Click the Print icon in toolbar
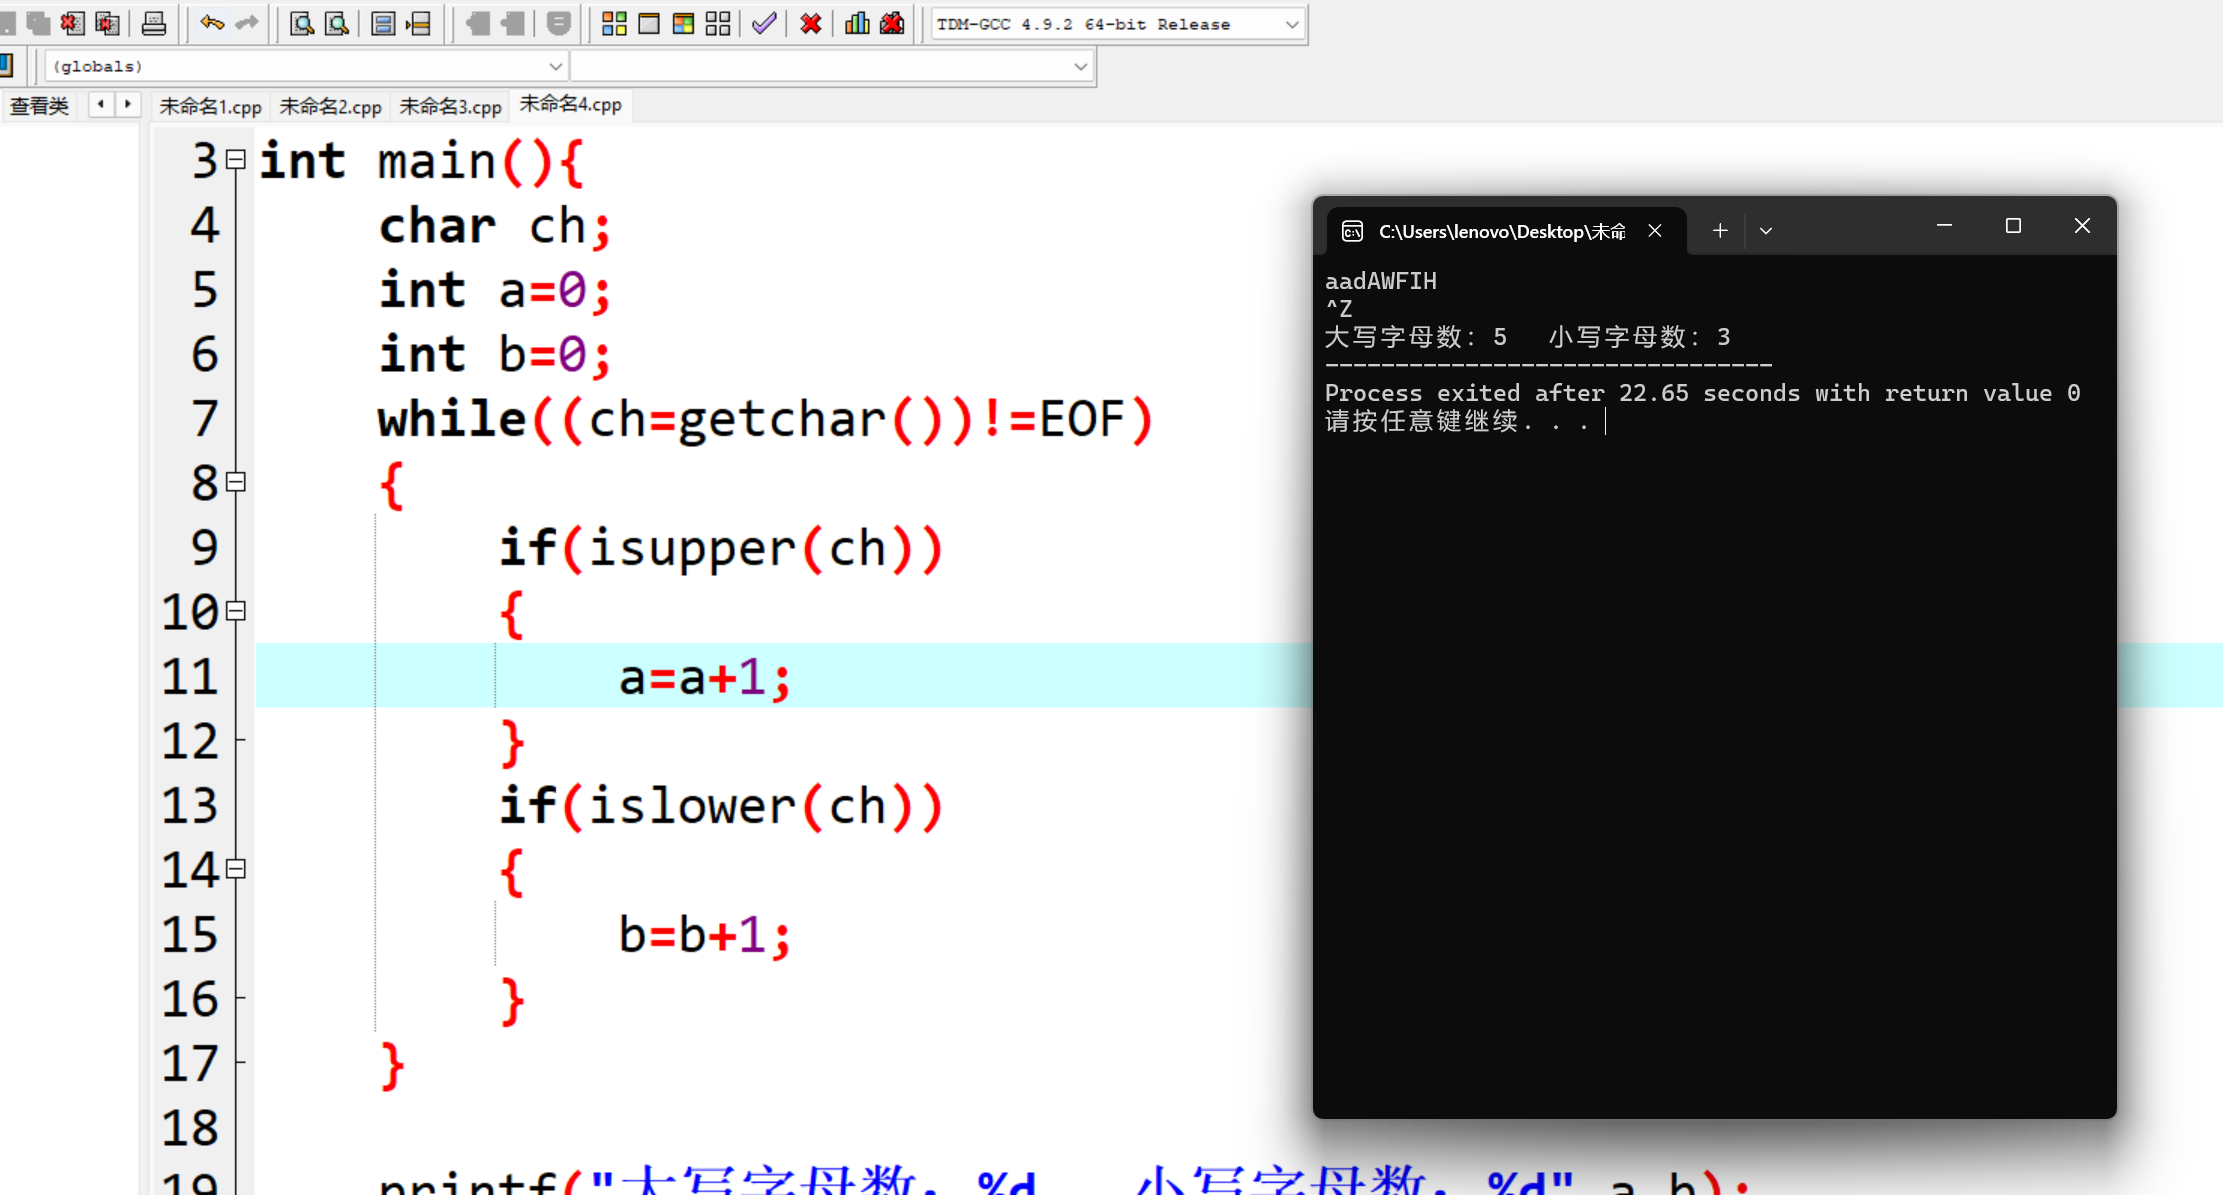Screen dimensions: 2223x1195 coord(154,23)
